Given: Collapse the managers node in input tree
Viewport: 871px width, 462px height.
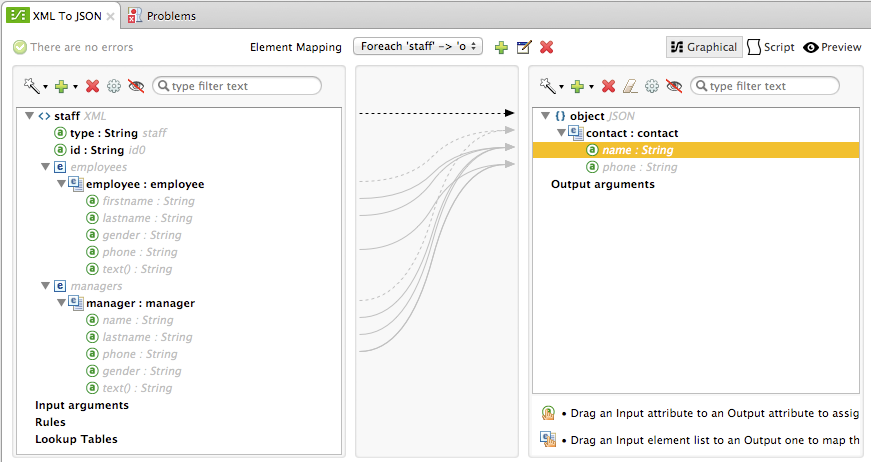Looking at the screenshot, I should pyautogui.click(x=45, y=286).
